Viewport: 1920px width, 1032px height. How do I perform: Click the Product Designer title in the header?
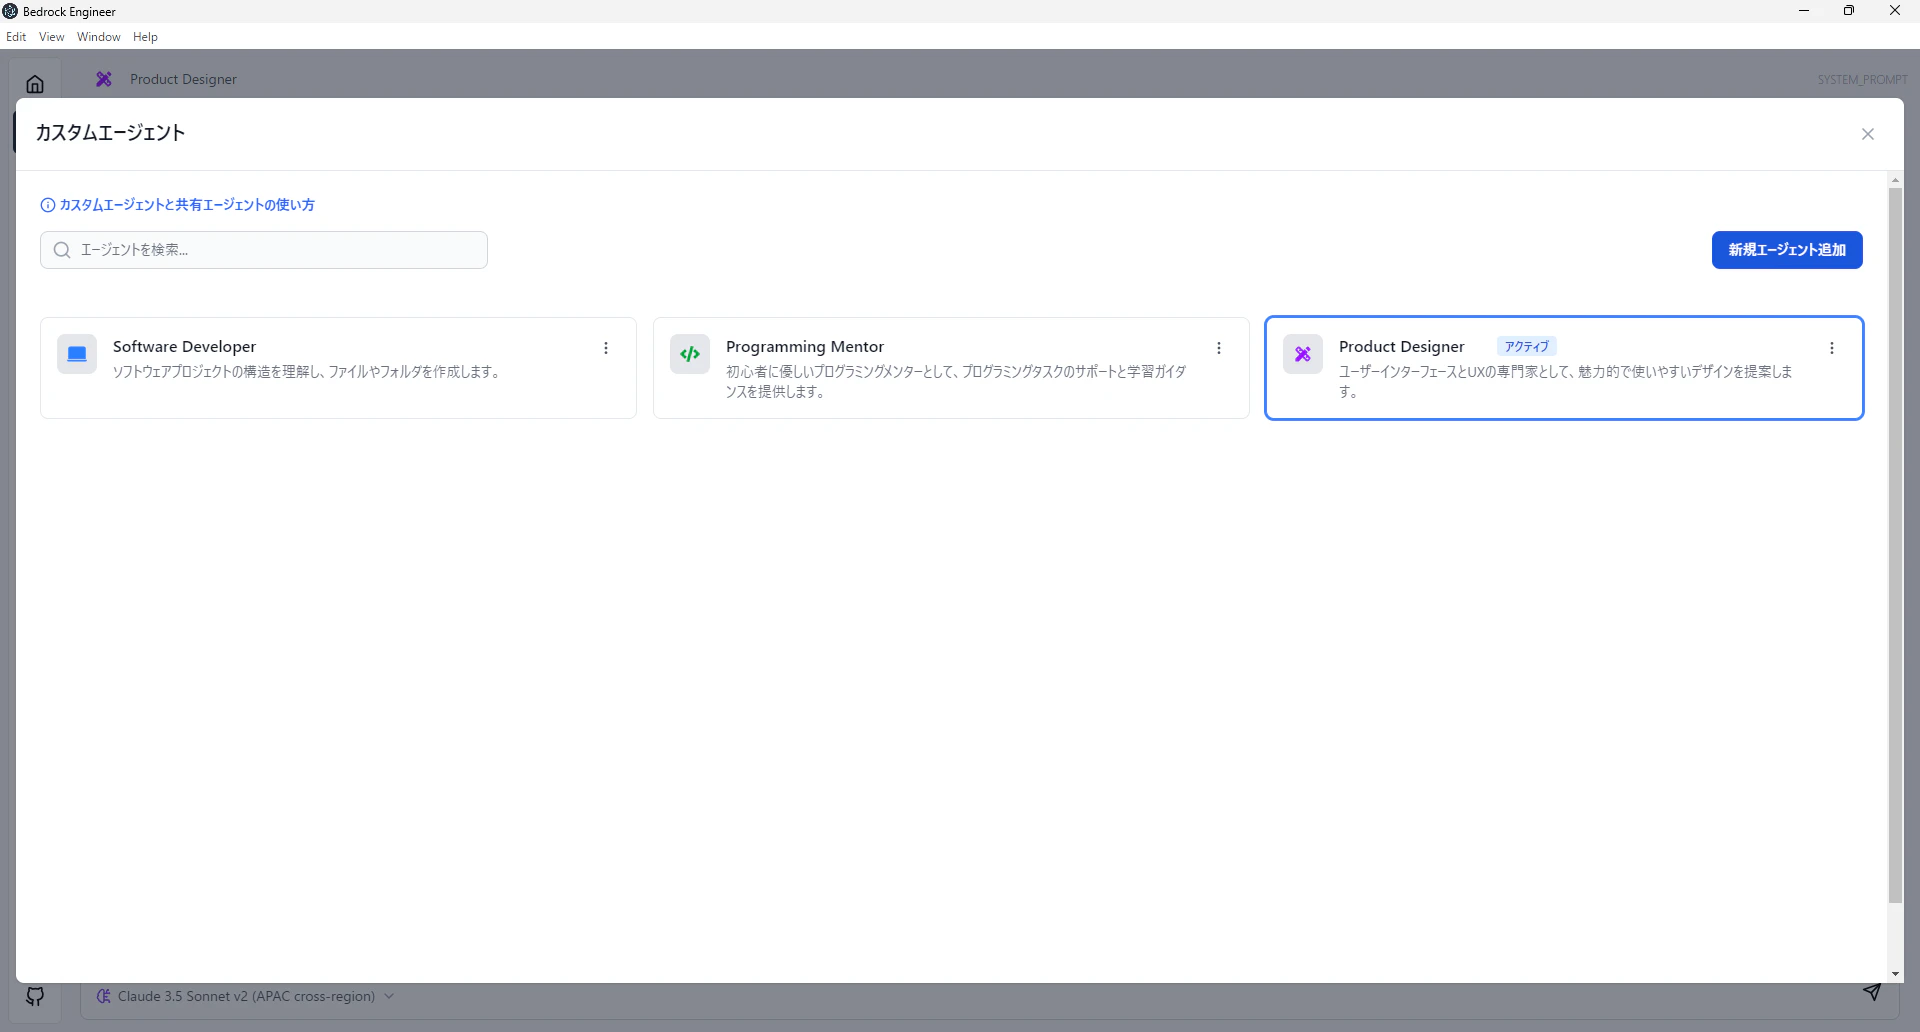[183, 79]
